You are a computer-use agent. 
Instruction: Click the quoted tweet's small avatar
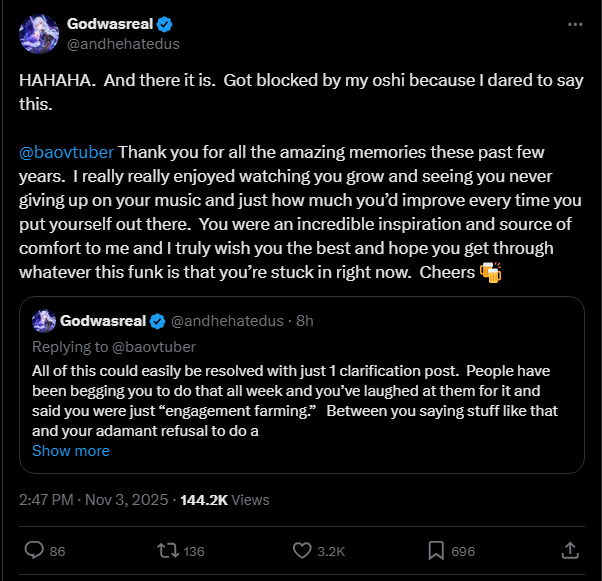click(x=43, y=321)
